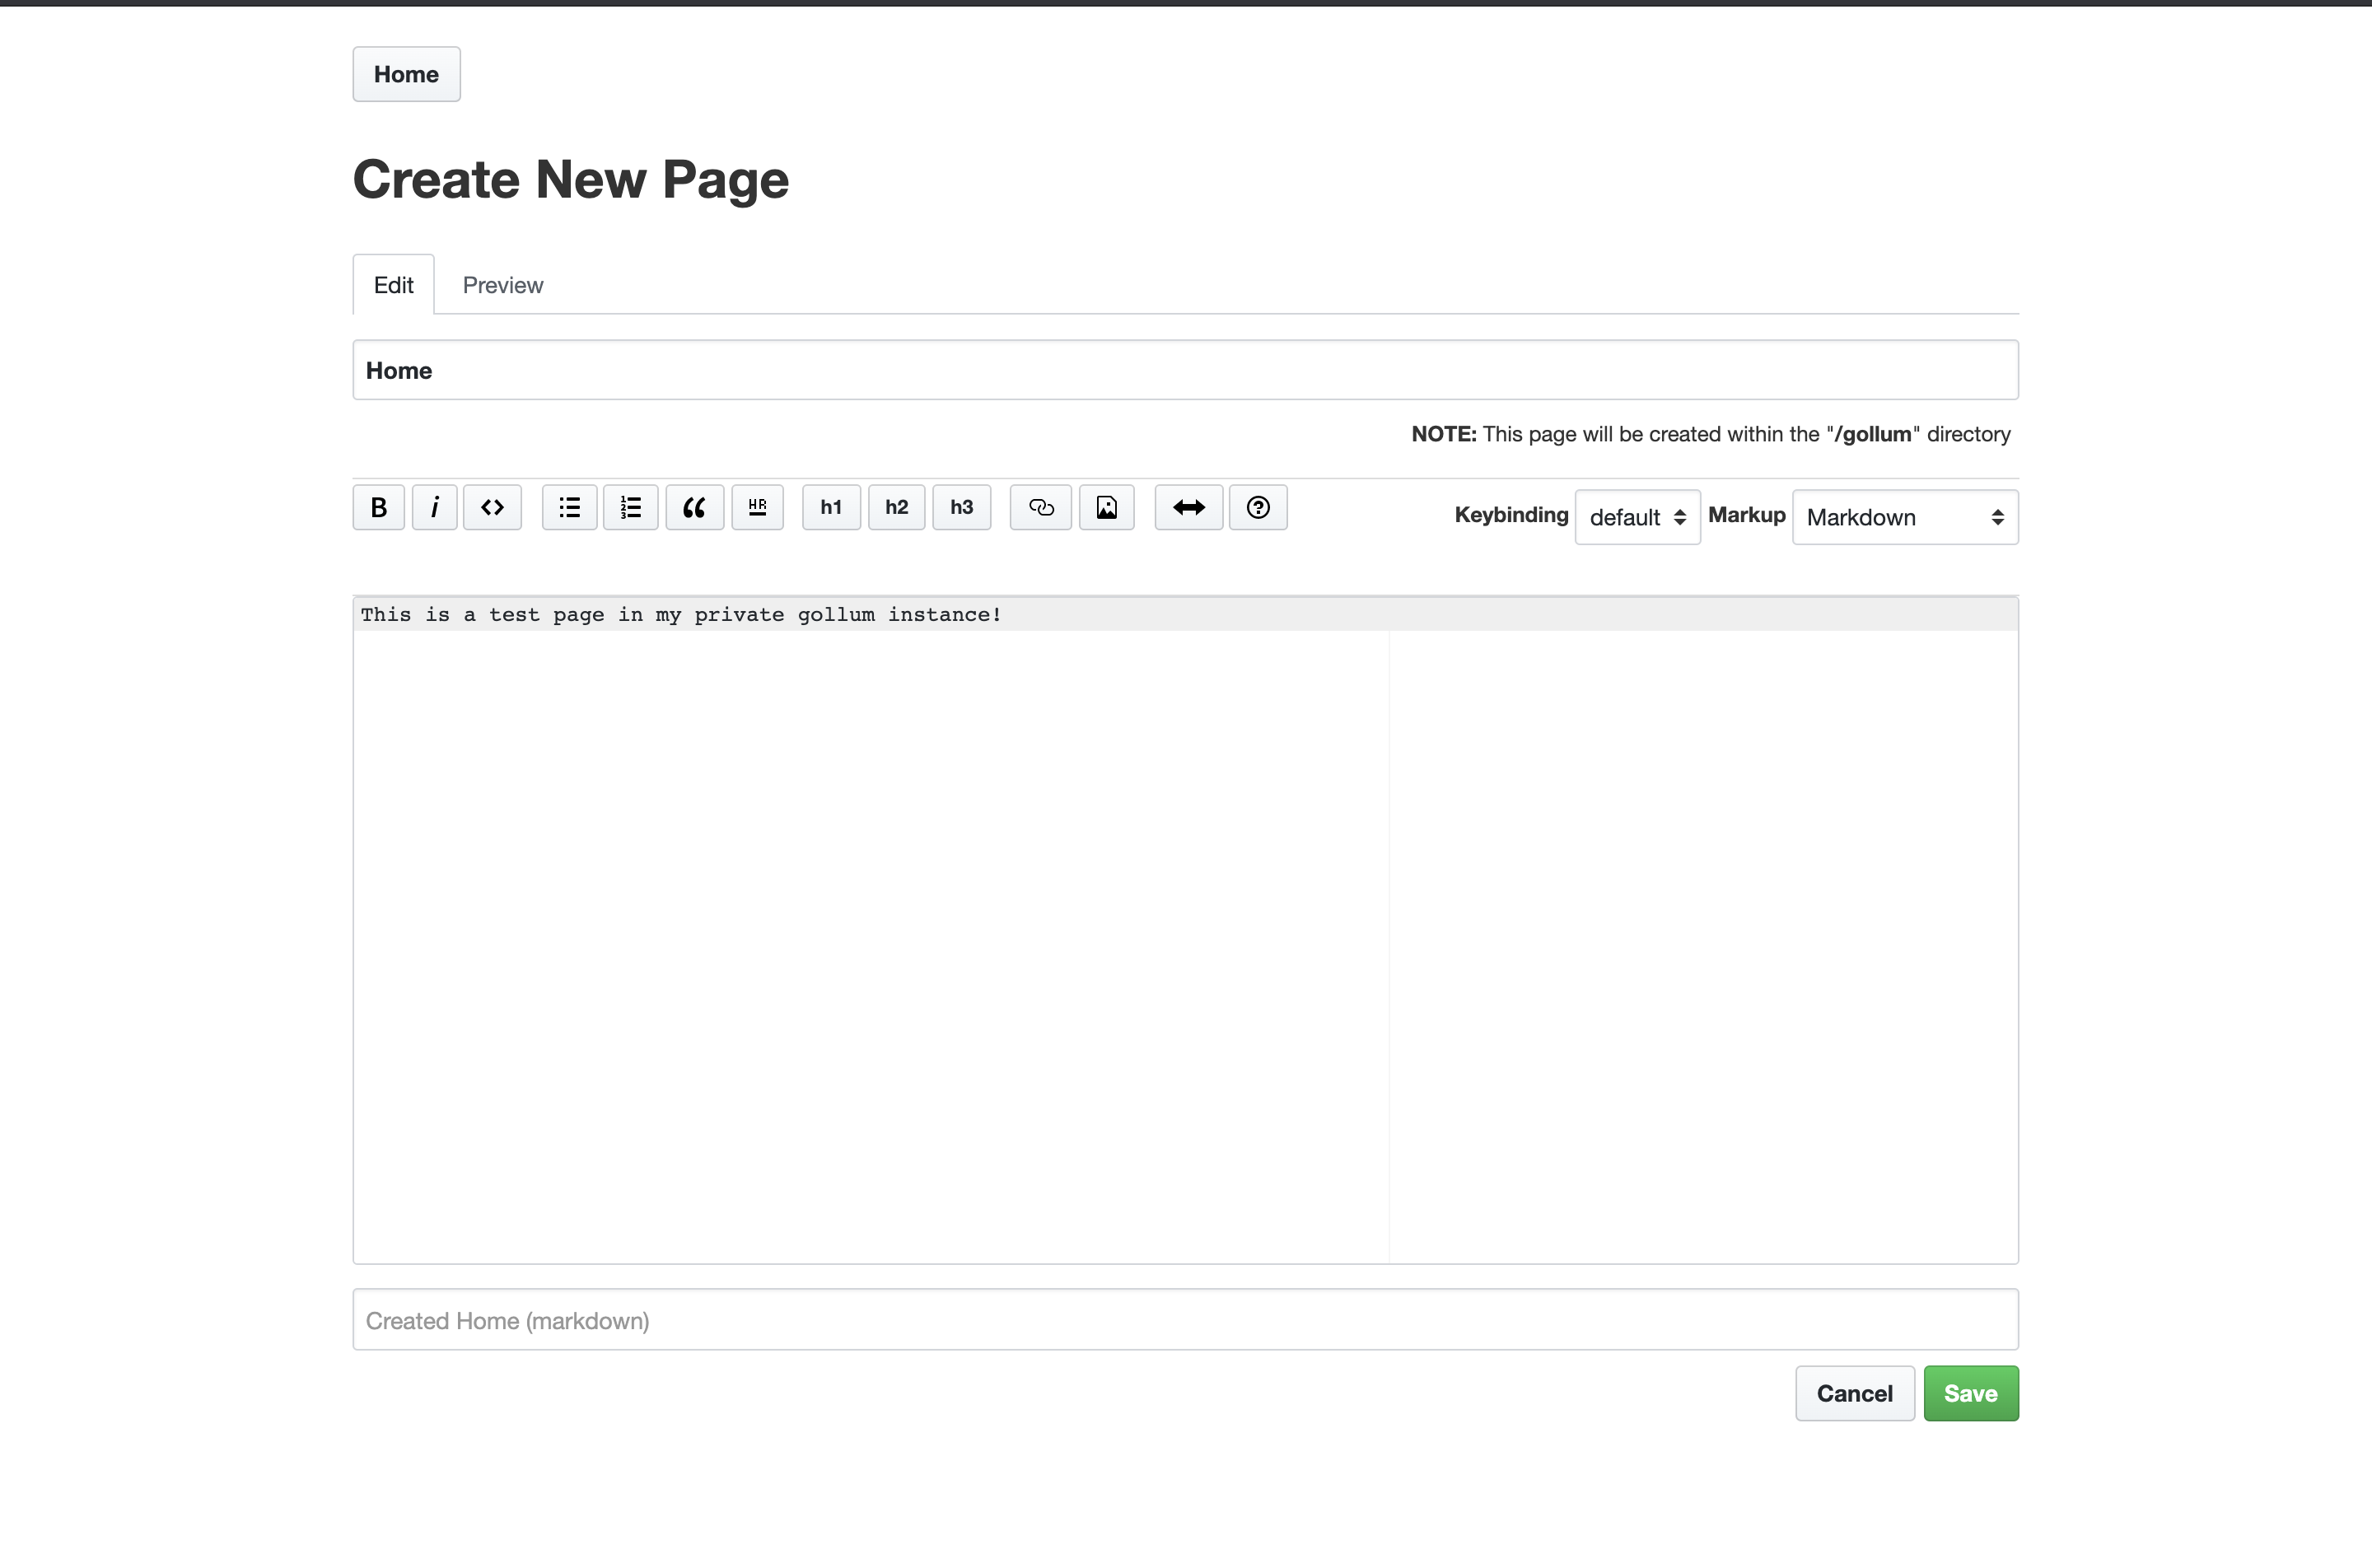Insert an image using the picture icon
Screen dimensions: 2372x1568
click(1106, 507)
